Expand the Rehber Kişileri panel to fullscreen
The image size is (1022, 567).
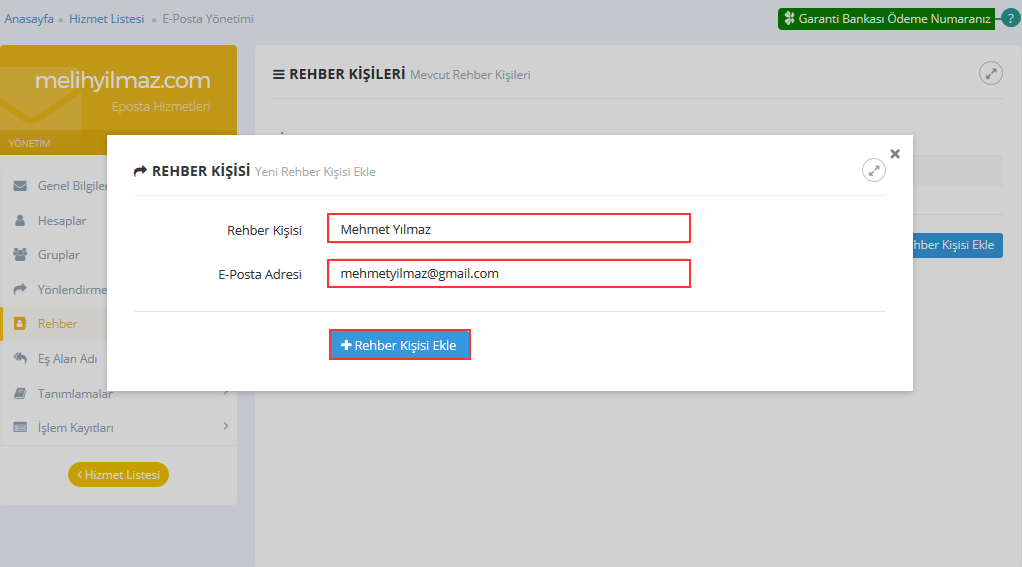pyautogui.click(x=990, y=73)
